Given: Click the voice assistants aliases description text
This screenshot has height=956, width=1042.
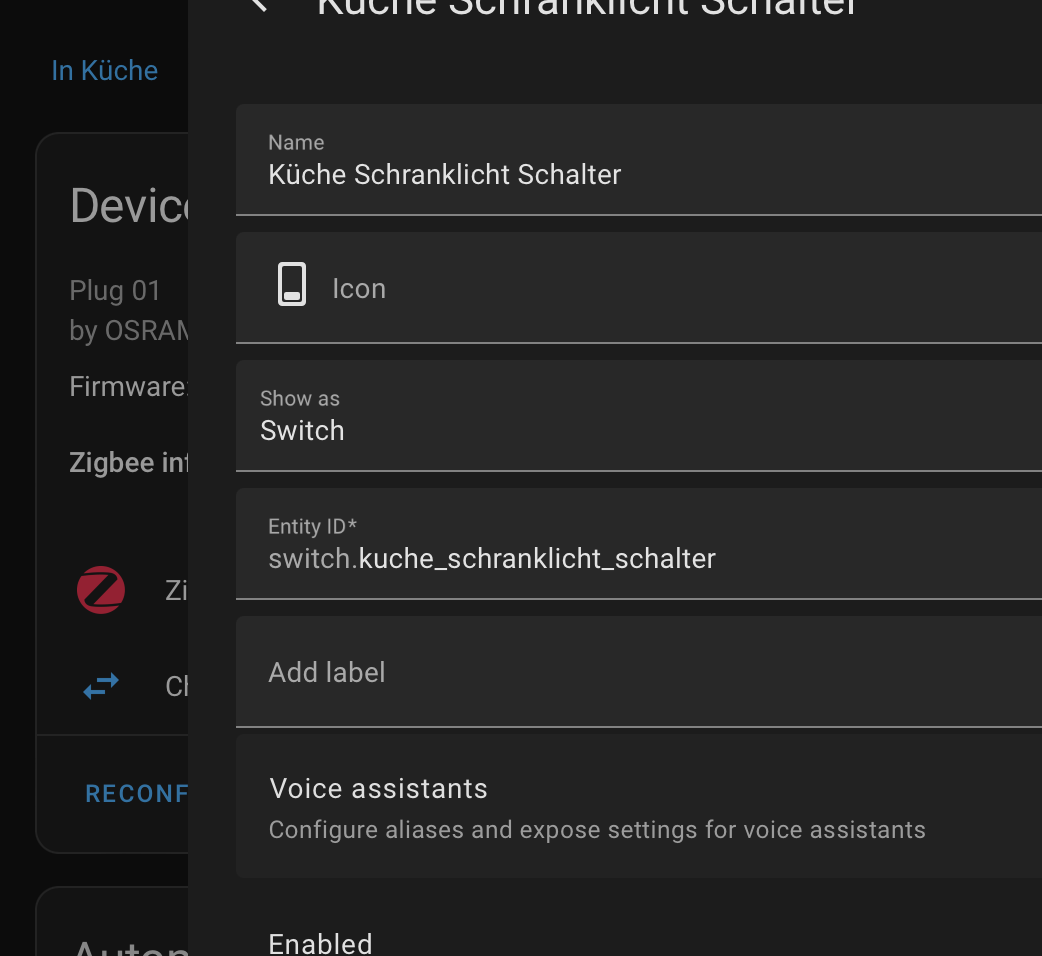Looking at the screenshot, I should (596, 829).
